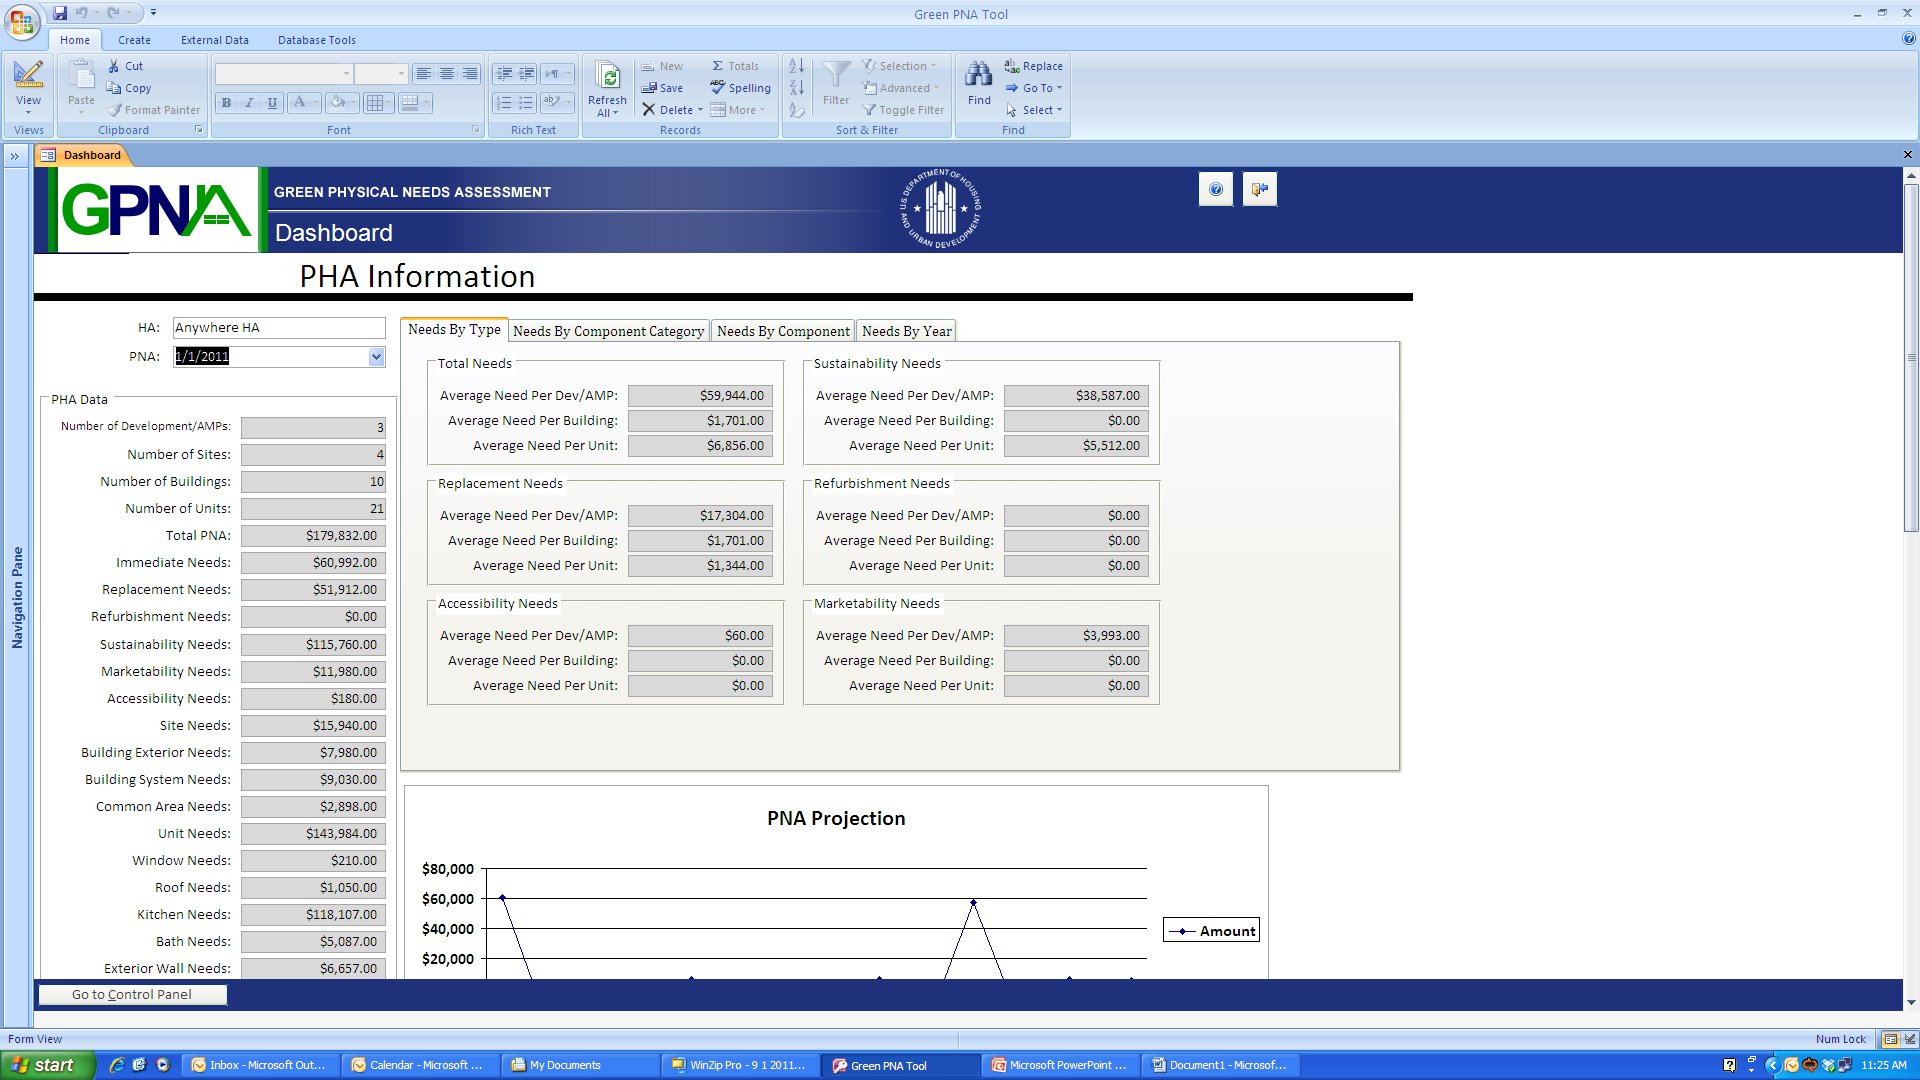Screen dimensions: 1920x1080
Task: Open the PNA date dropdown
Action: [x=376, y=357]
